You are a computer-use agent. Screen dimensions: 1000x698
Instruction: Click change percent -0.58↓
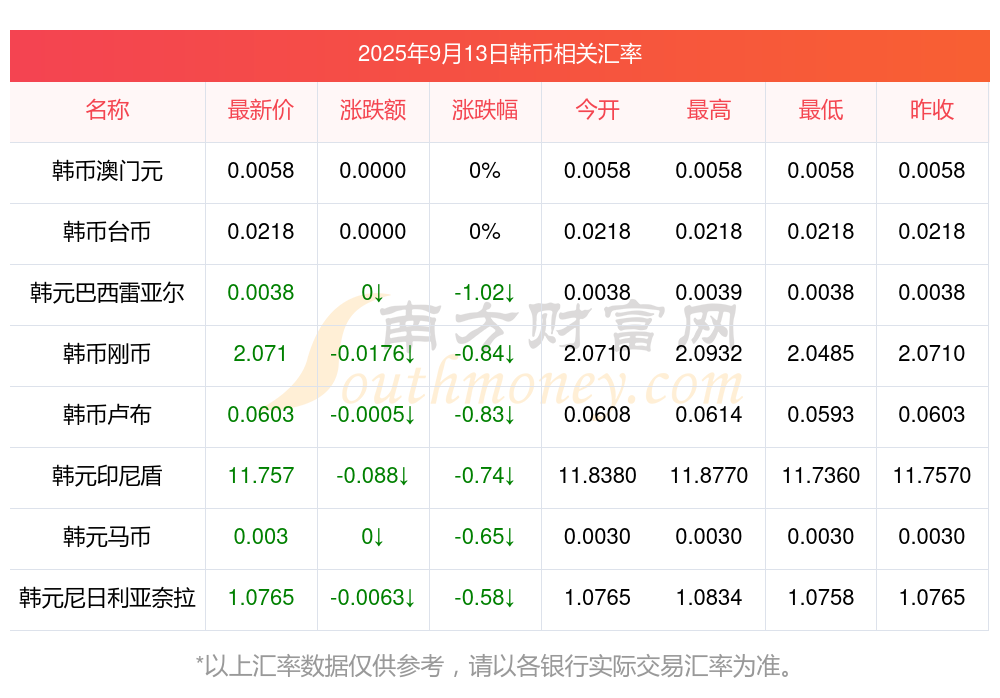485,598
